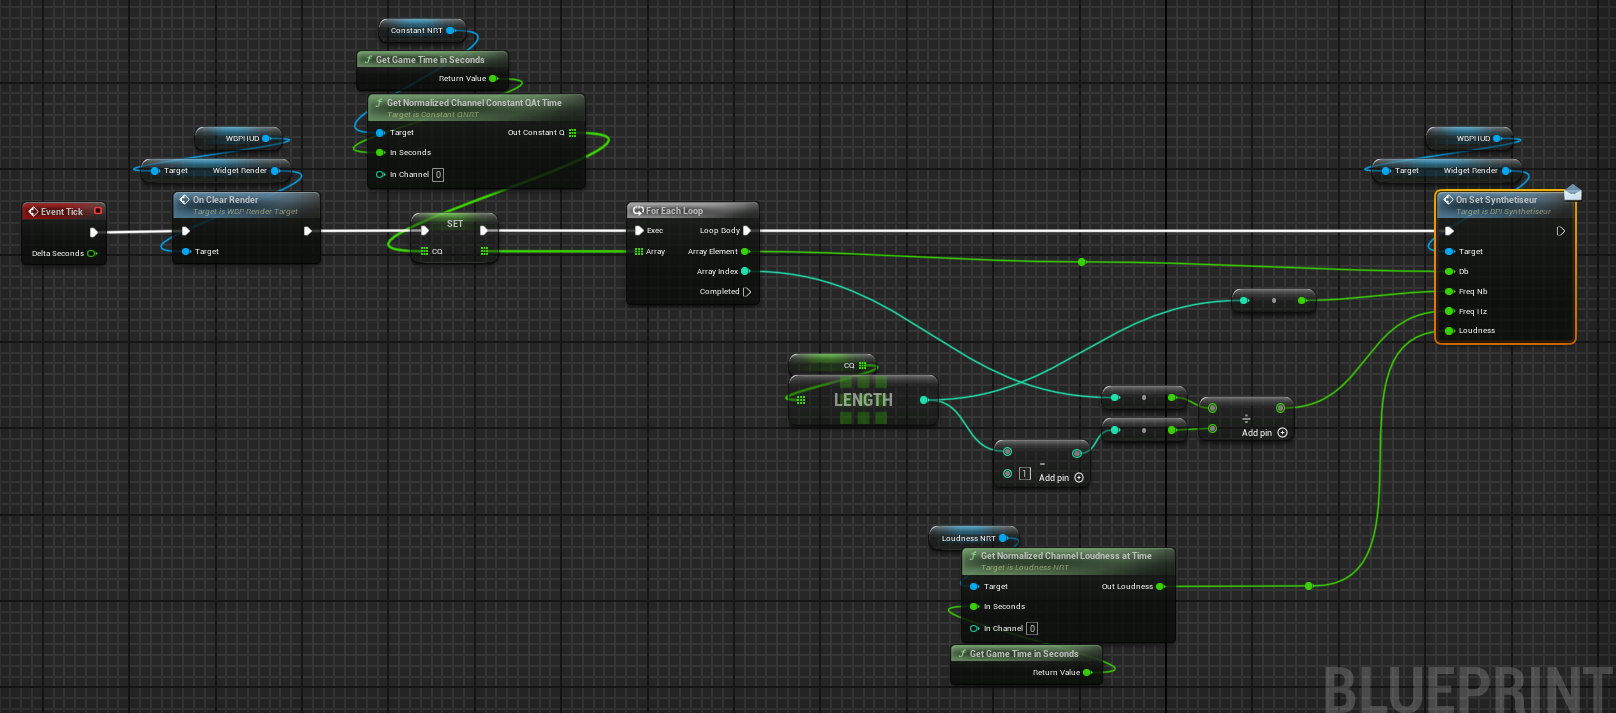Select the conversion node wired to Freq Nb
This screenshot has height=713, width=1616.
(1273, 300)
